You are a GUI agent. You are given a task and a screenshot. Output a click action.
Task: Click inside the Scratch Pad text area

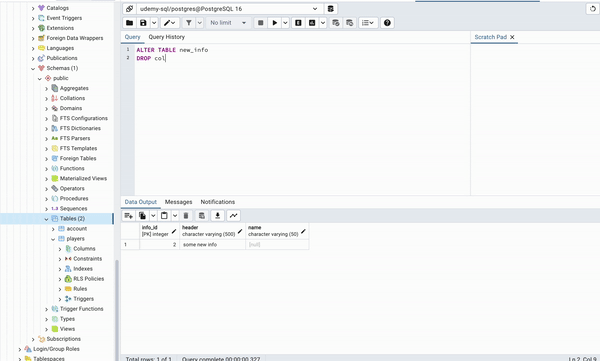535,119
